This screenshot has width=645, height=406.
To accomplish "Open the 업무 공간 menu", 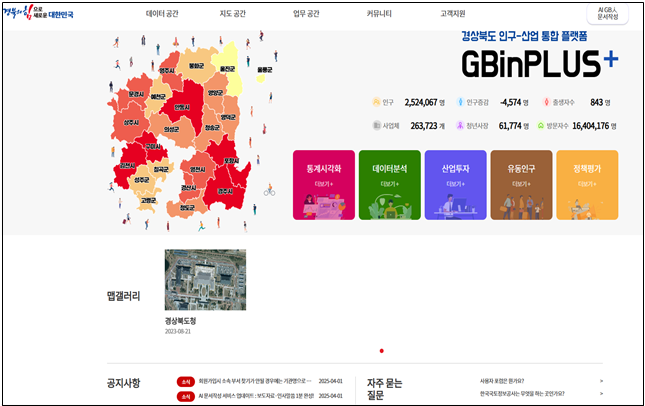I will pos(306,15).
